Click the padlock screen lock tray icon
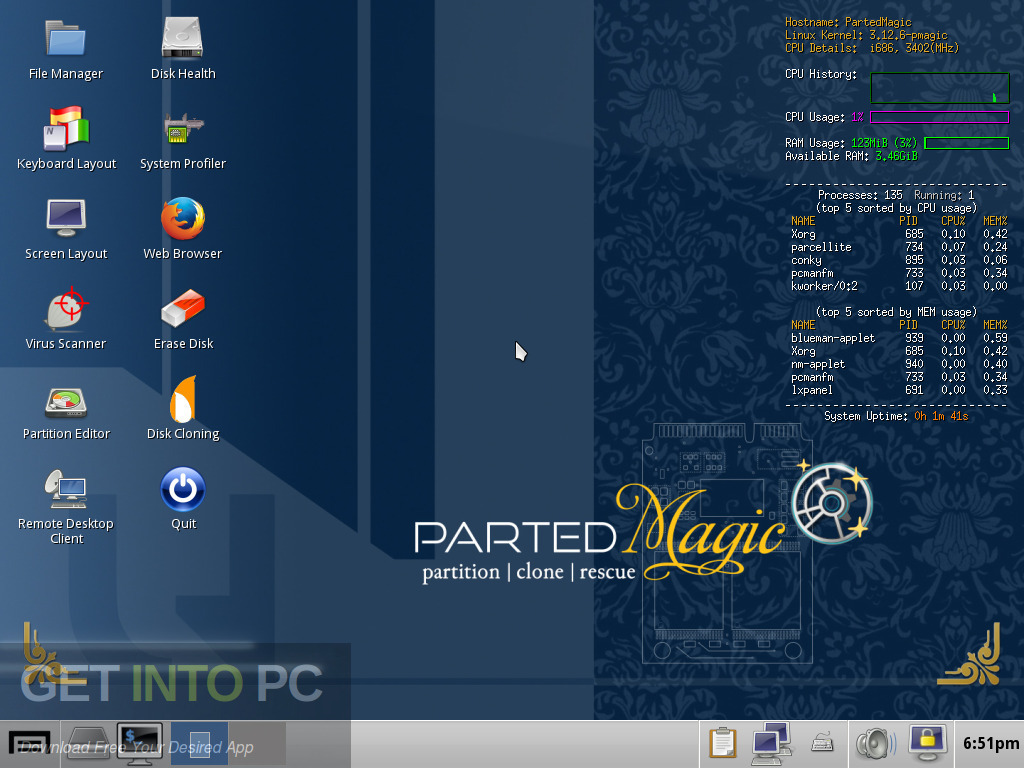Screen dimensions: 1024x768 [x=928, y=743]
